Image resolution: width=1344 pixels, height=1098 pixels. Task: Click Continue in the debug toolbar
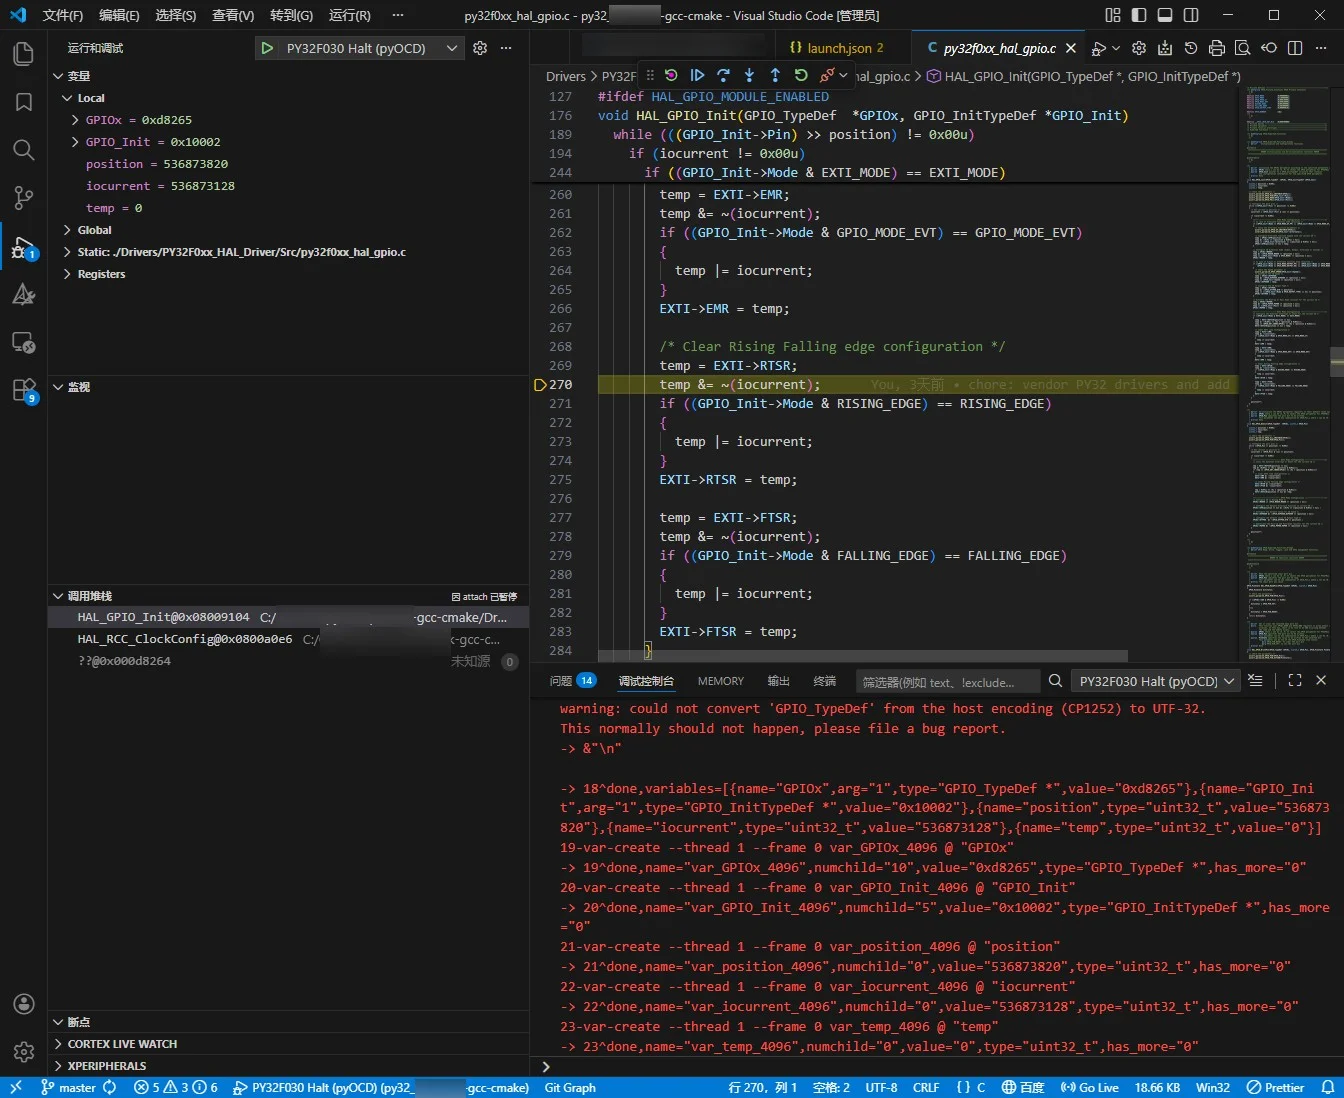697,75
